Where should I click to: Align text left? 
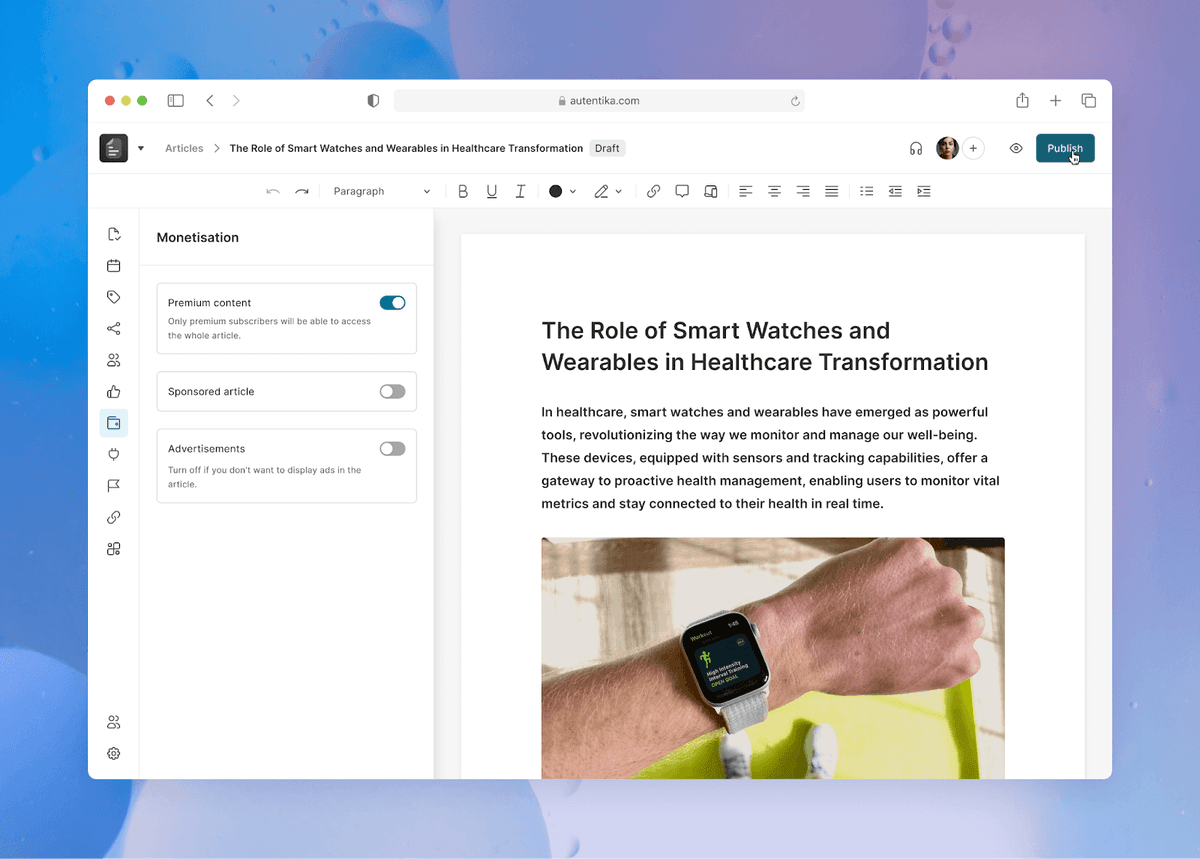(x=745, y=191)
